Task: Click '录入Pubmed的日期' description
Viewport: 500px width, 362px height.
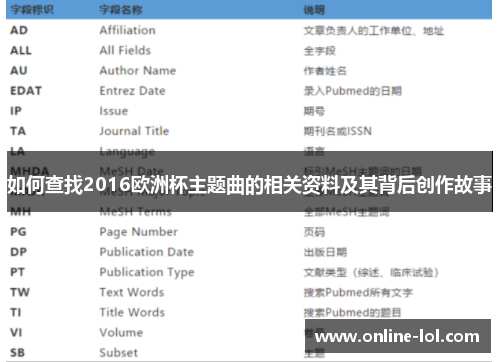Action: click(352, 91)
